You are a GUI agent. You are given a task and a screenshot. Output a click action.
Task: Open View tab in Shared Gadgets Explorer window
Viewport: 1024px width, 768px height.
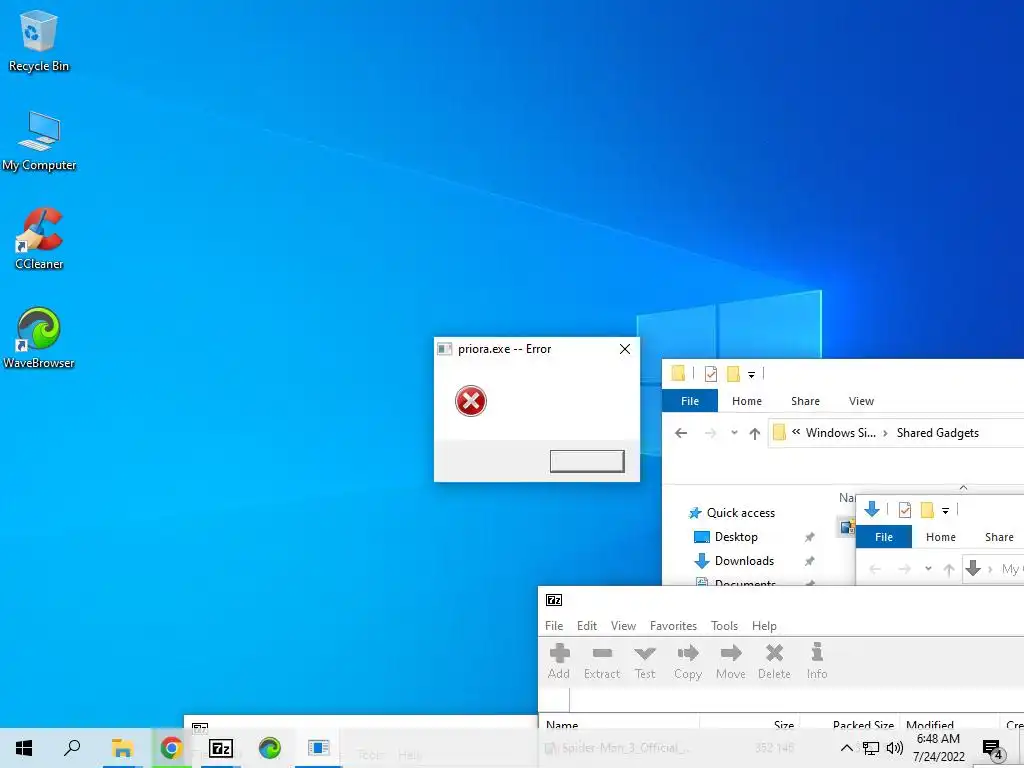[861, 401]
